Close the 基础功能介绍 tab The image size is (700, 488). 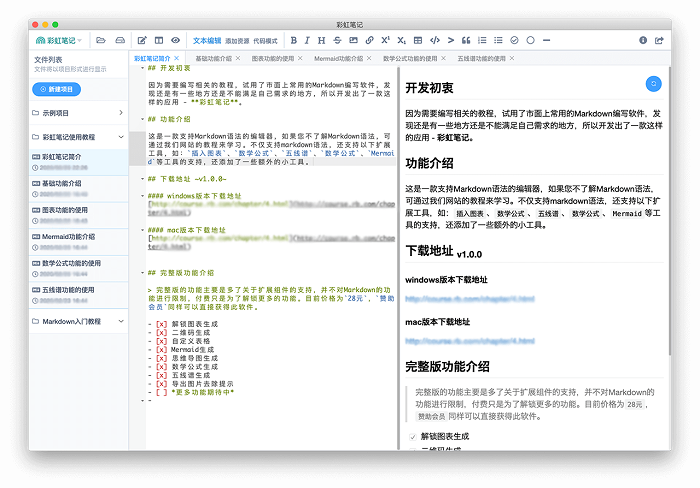pyautogui.click(x=238, y=58)
